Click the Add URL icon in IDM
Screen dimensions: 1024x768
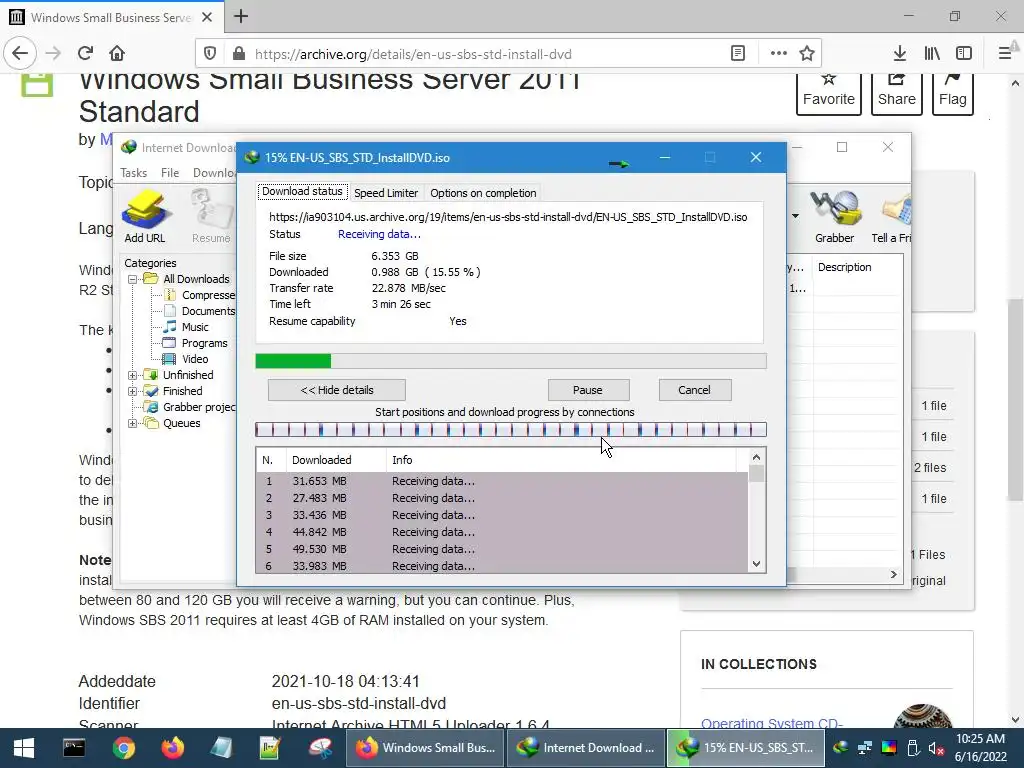click(x=145, y=216)
